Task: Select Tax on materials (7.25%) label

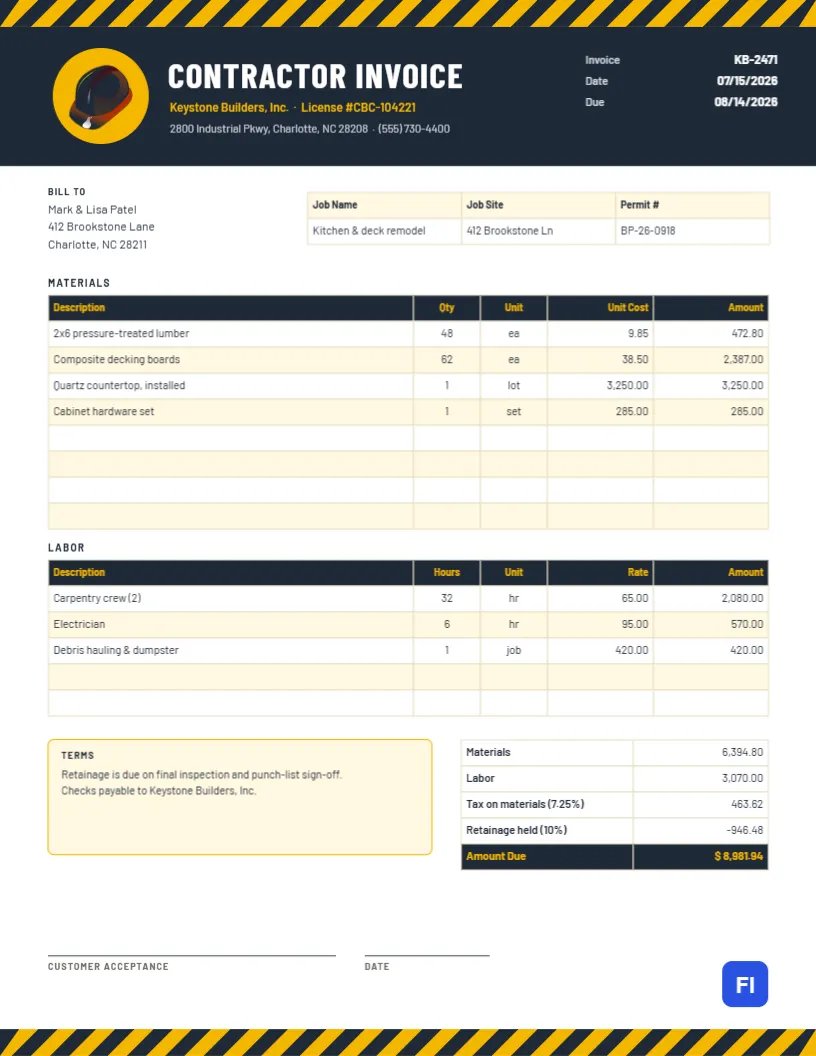Action: pos(525,804)
